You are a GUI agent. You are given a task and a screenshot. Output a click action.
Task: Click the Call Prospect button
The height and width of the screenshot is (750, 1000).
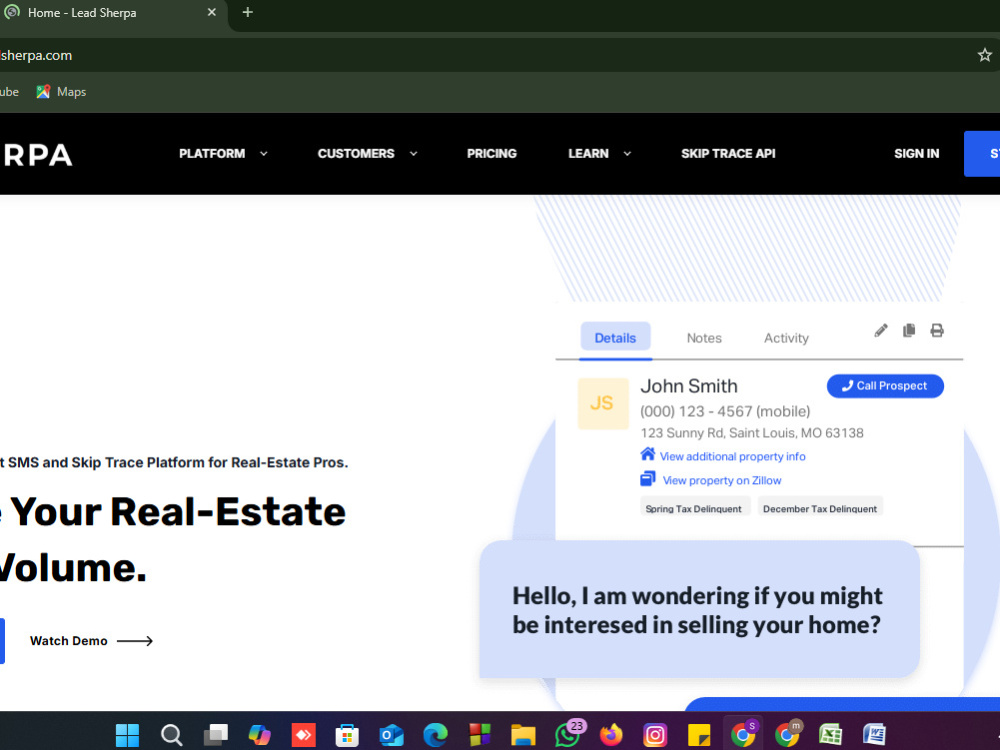885,386
